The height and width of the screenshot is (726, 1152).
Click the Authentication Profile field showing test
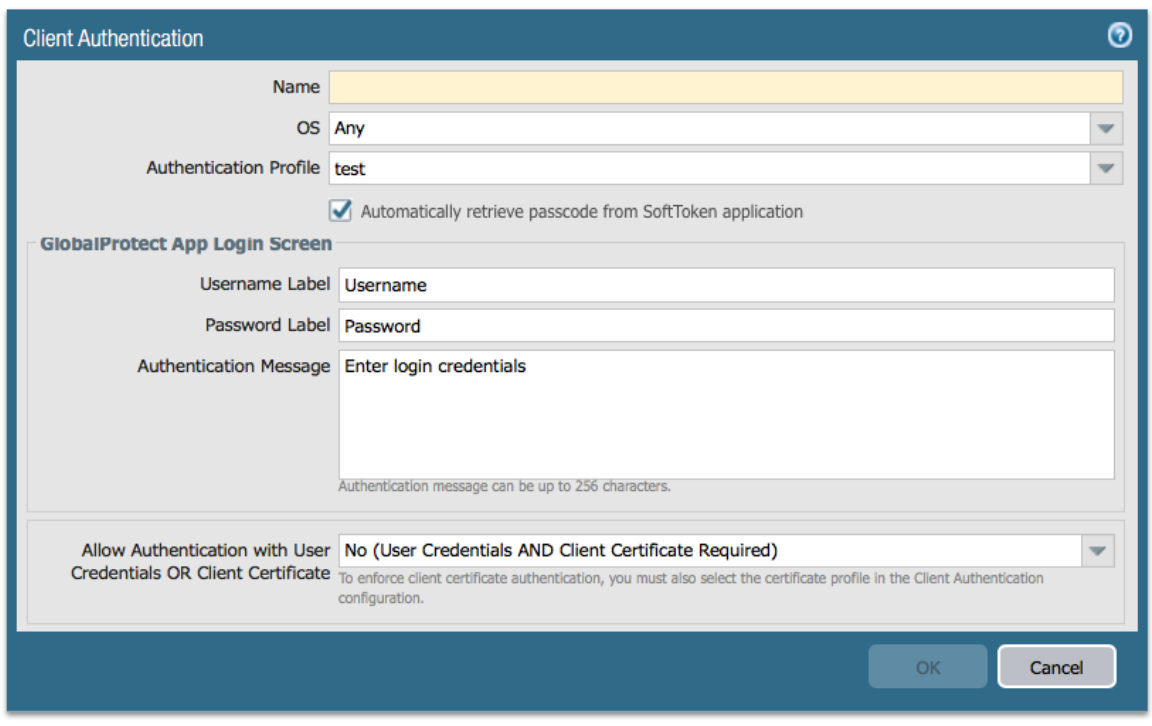[x=708, y=169]
